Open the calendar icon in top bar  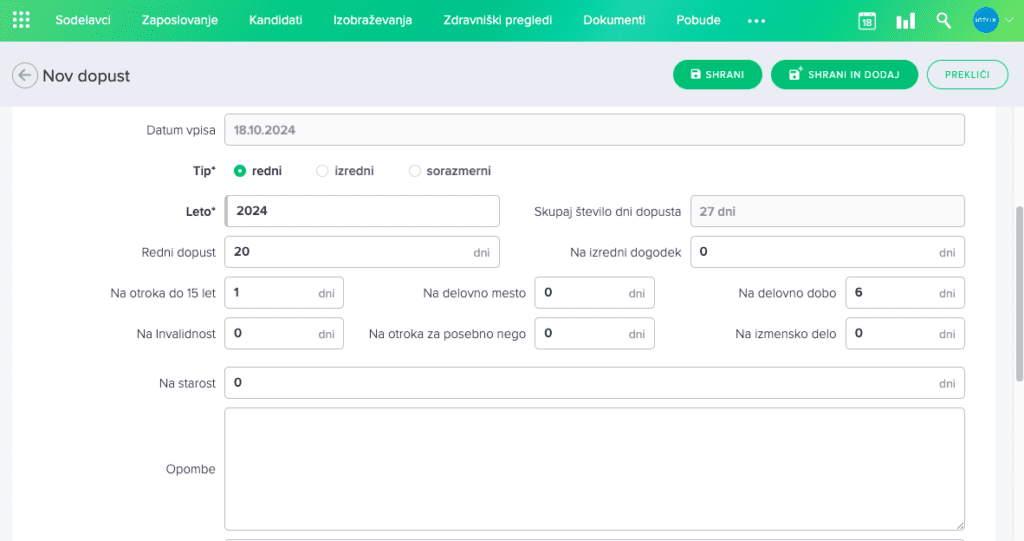tap(867, 21)
